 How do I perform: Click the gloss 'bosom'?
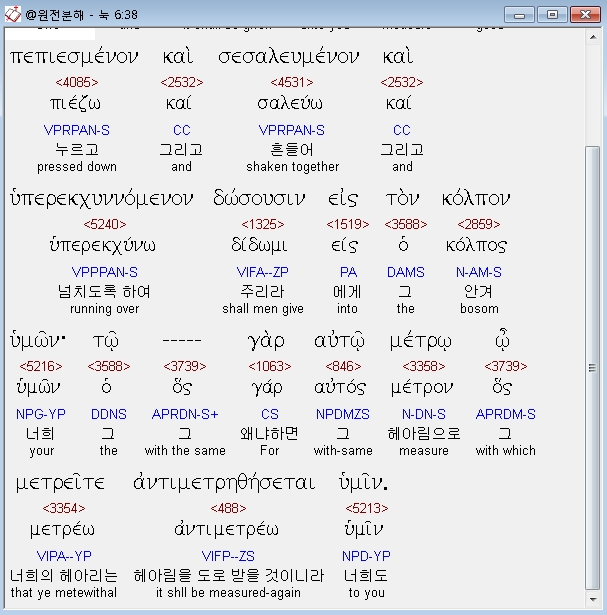(x=479, y=309)
